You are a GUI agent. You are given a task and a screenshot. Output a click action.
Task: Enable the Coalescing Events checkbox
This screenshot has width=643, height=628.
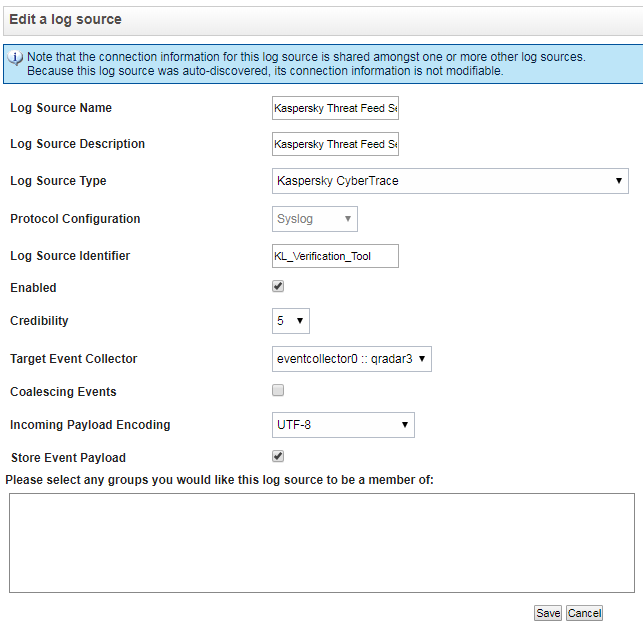278,391
